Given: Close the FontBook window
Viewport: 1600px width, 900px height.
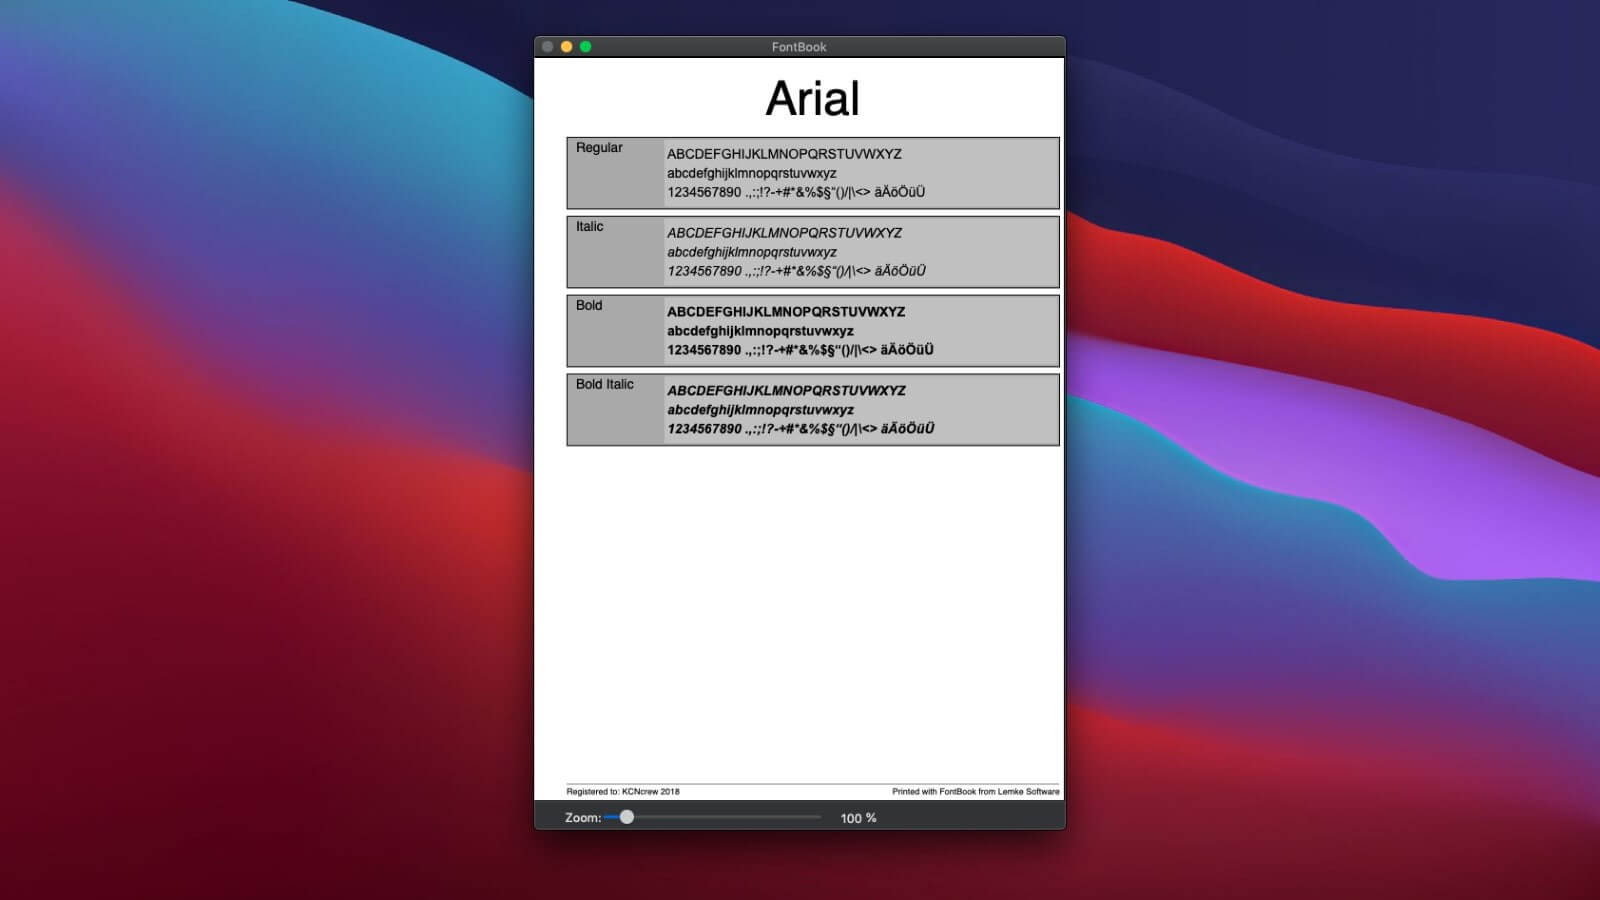Looking at the screenshot, I should point(547,47).
